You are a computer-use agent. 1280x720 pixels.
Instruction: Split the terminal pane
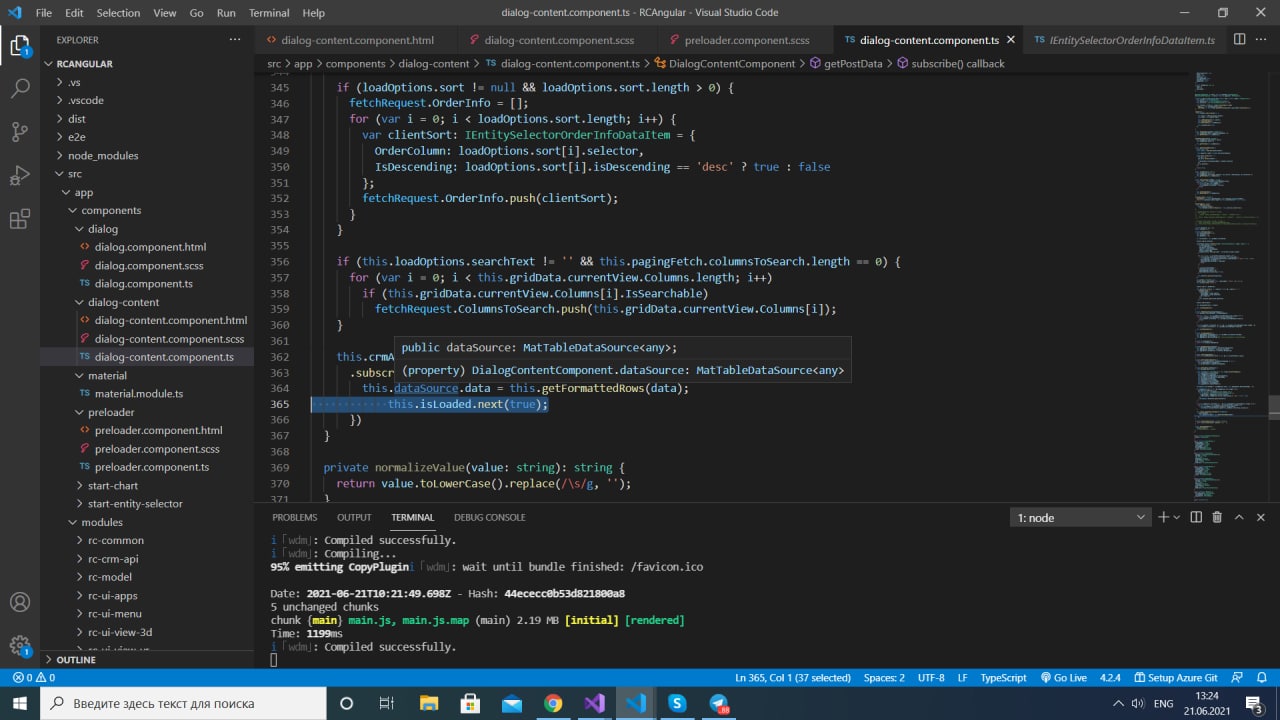point(1195,517)
